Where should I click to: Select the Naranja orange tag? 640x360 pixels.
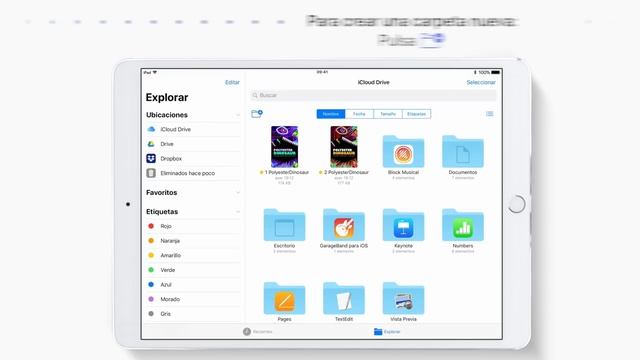pos(193,241)
